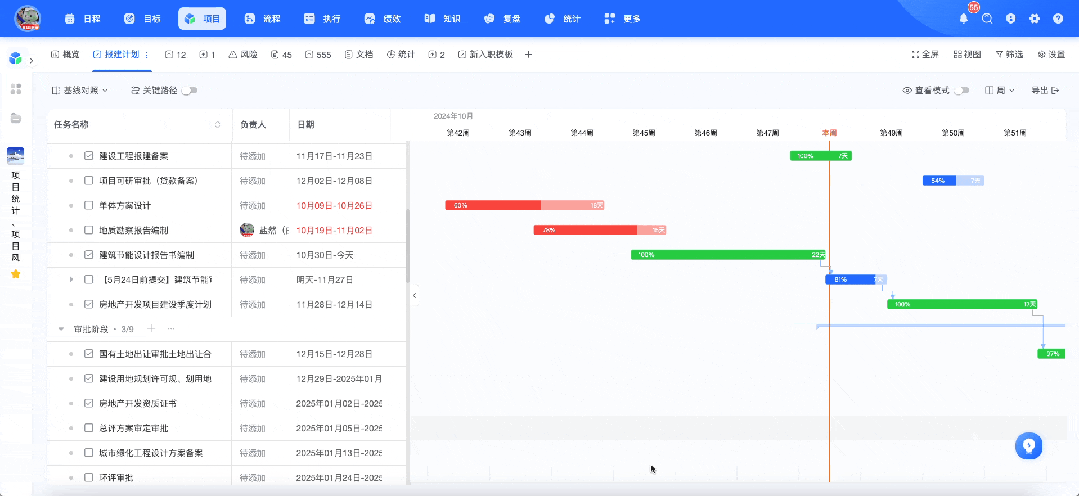The width and height of the screenshot is (1079, 496).
Task: Toggle the 查看模式 switch
Action: pyautogui.click(x=962, y=90)
